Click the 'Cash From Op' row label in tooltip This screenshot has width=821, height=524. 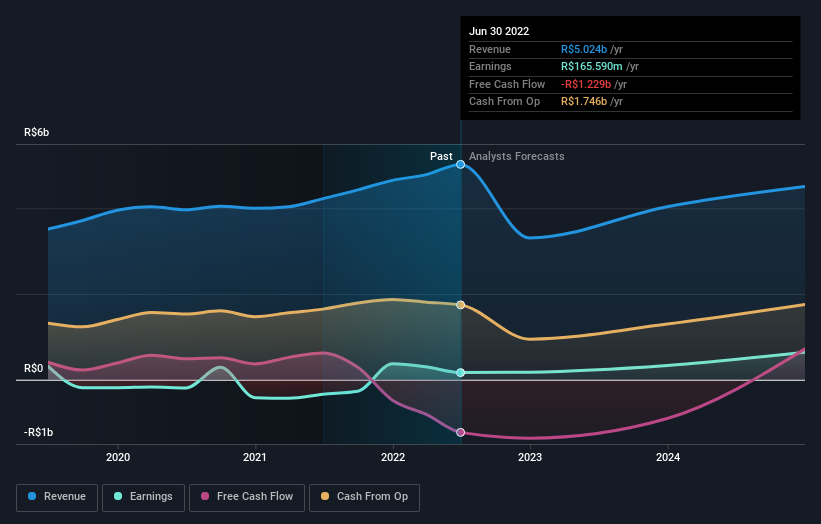(504, 102)
